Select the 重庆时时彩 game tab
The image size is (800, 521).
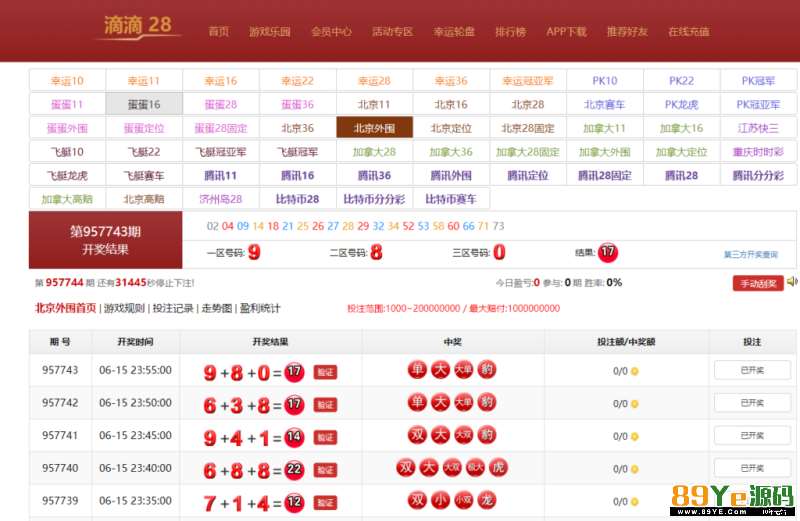coord(759,152)
